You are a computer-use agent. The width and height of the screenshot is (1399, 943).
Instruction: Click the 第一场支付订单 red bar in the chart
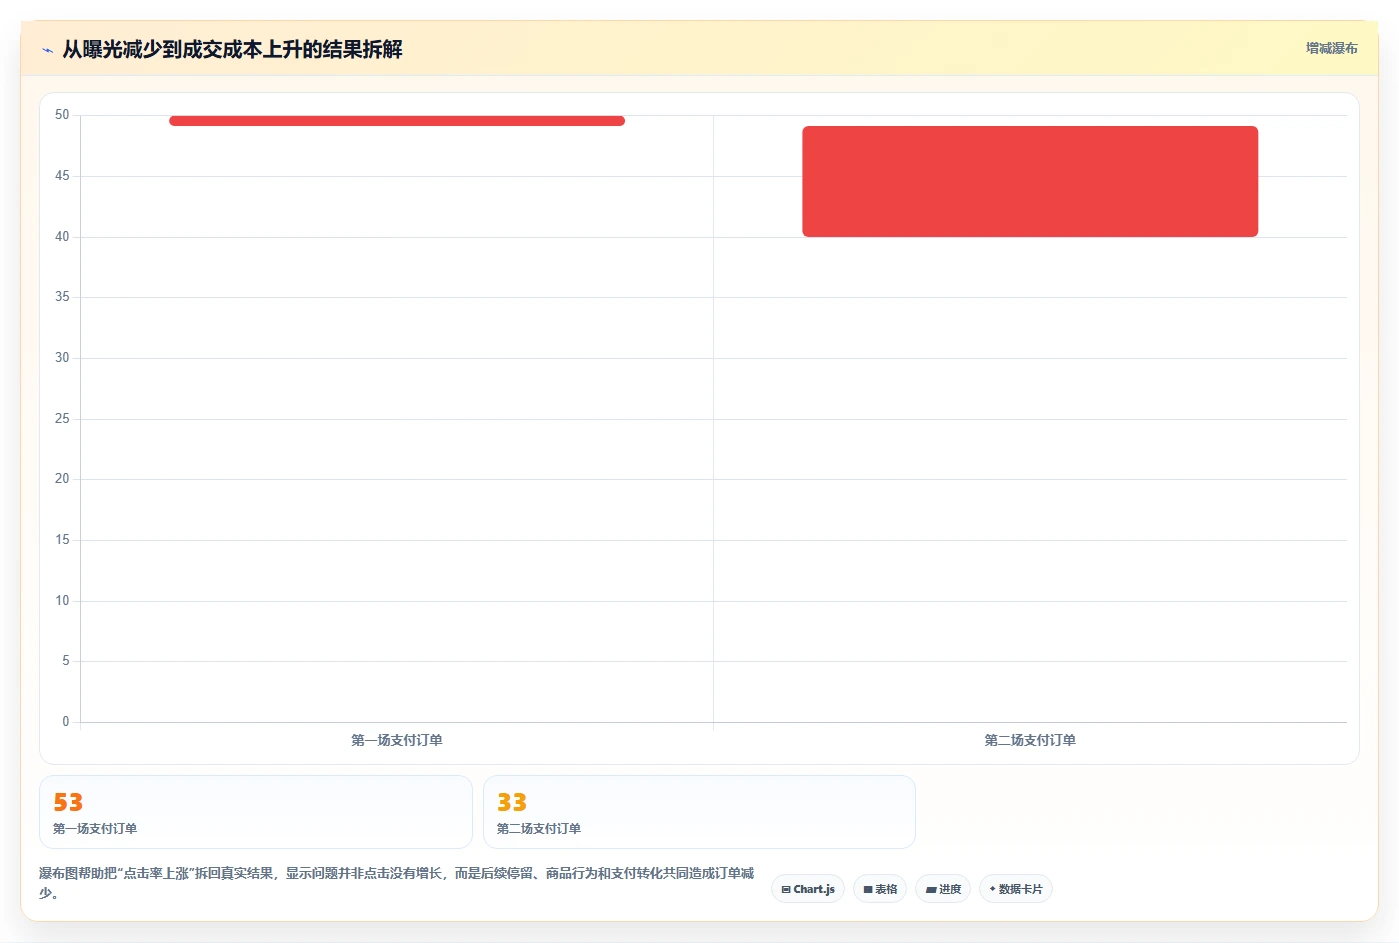click(397, 121)
